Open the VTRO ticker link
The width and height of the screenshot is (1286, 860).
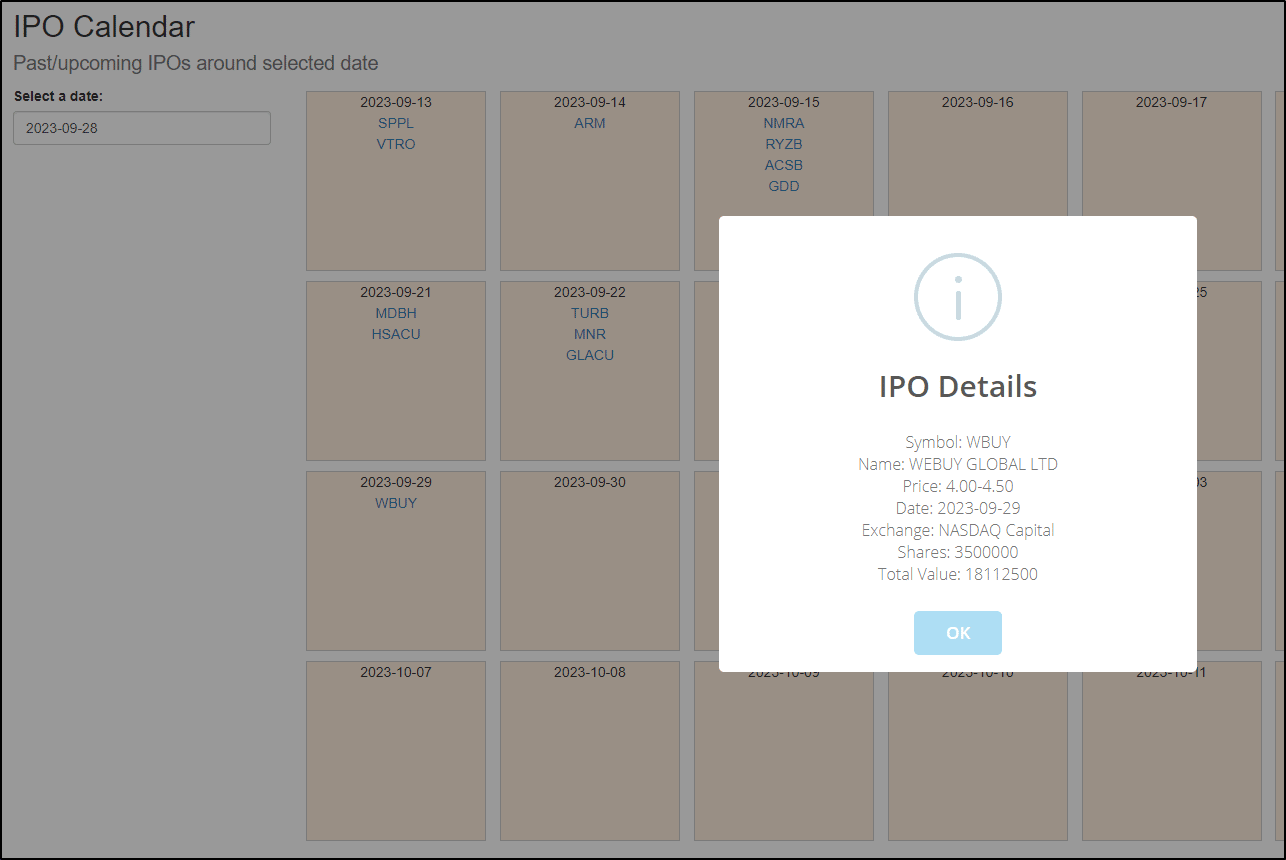(396, 144)
